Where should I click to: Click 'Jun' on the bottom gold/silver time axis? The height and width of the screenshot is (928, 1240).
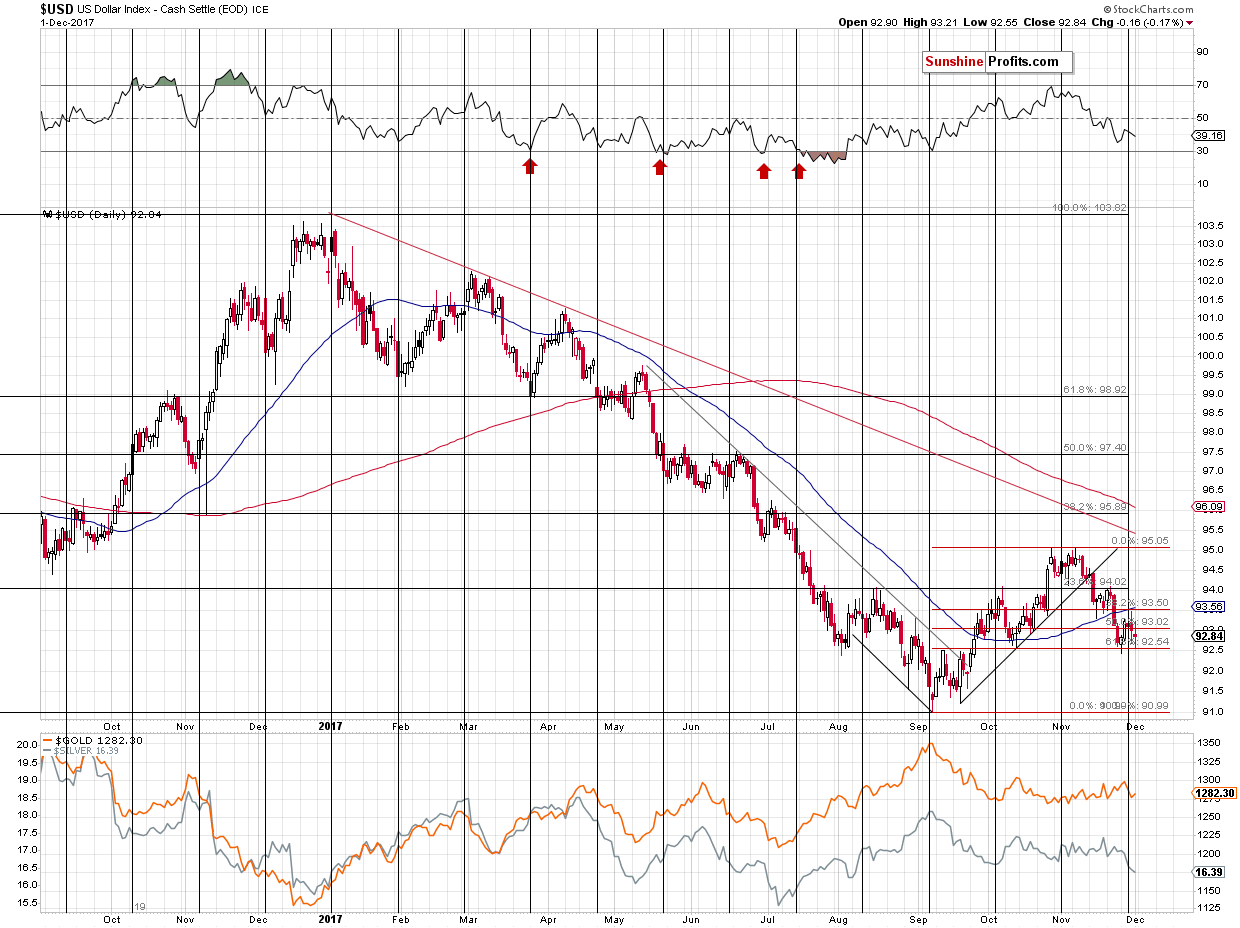691,920
